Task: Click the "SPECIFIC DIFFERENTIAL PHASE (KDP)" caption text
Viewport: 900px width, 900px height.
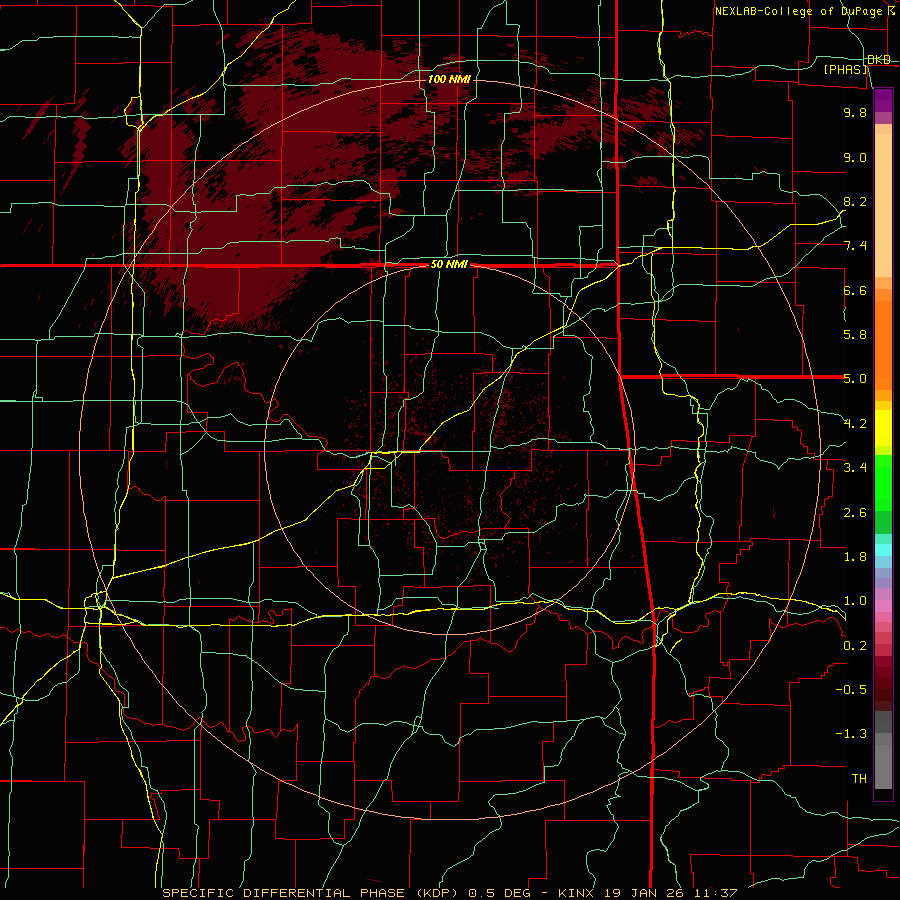Action: (x=313, y=893)
